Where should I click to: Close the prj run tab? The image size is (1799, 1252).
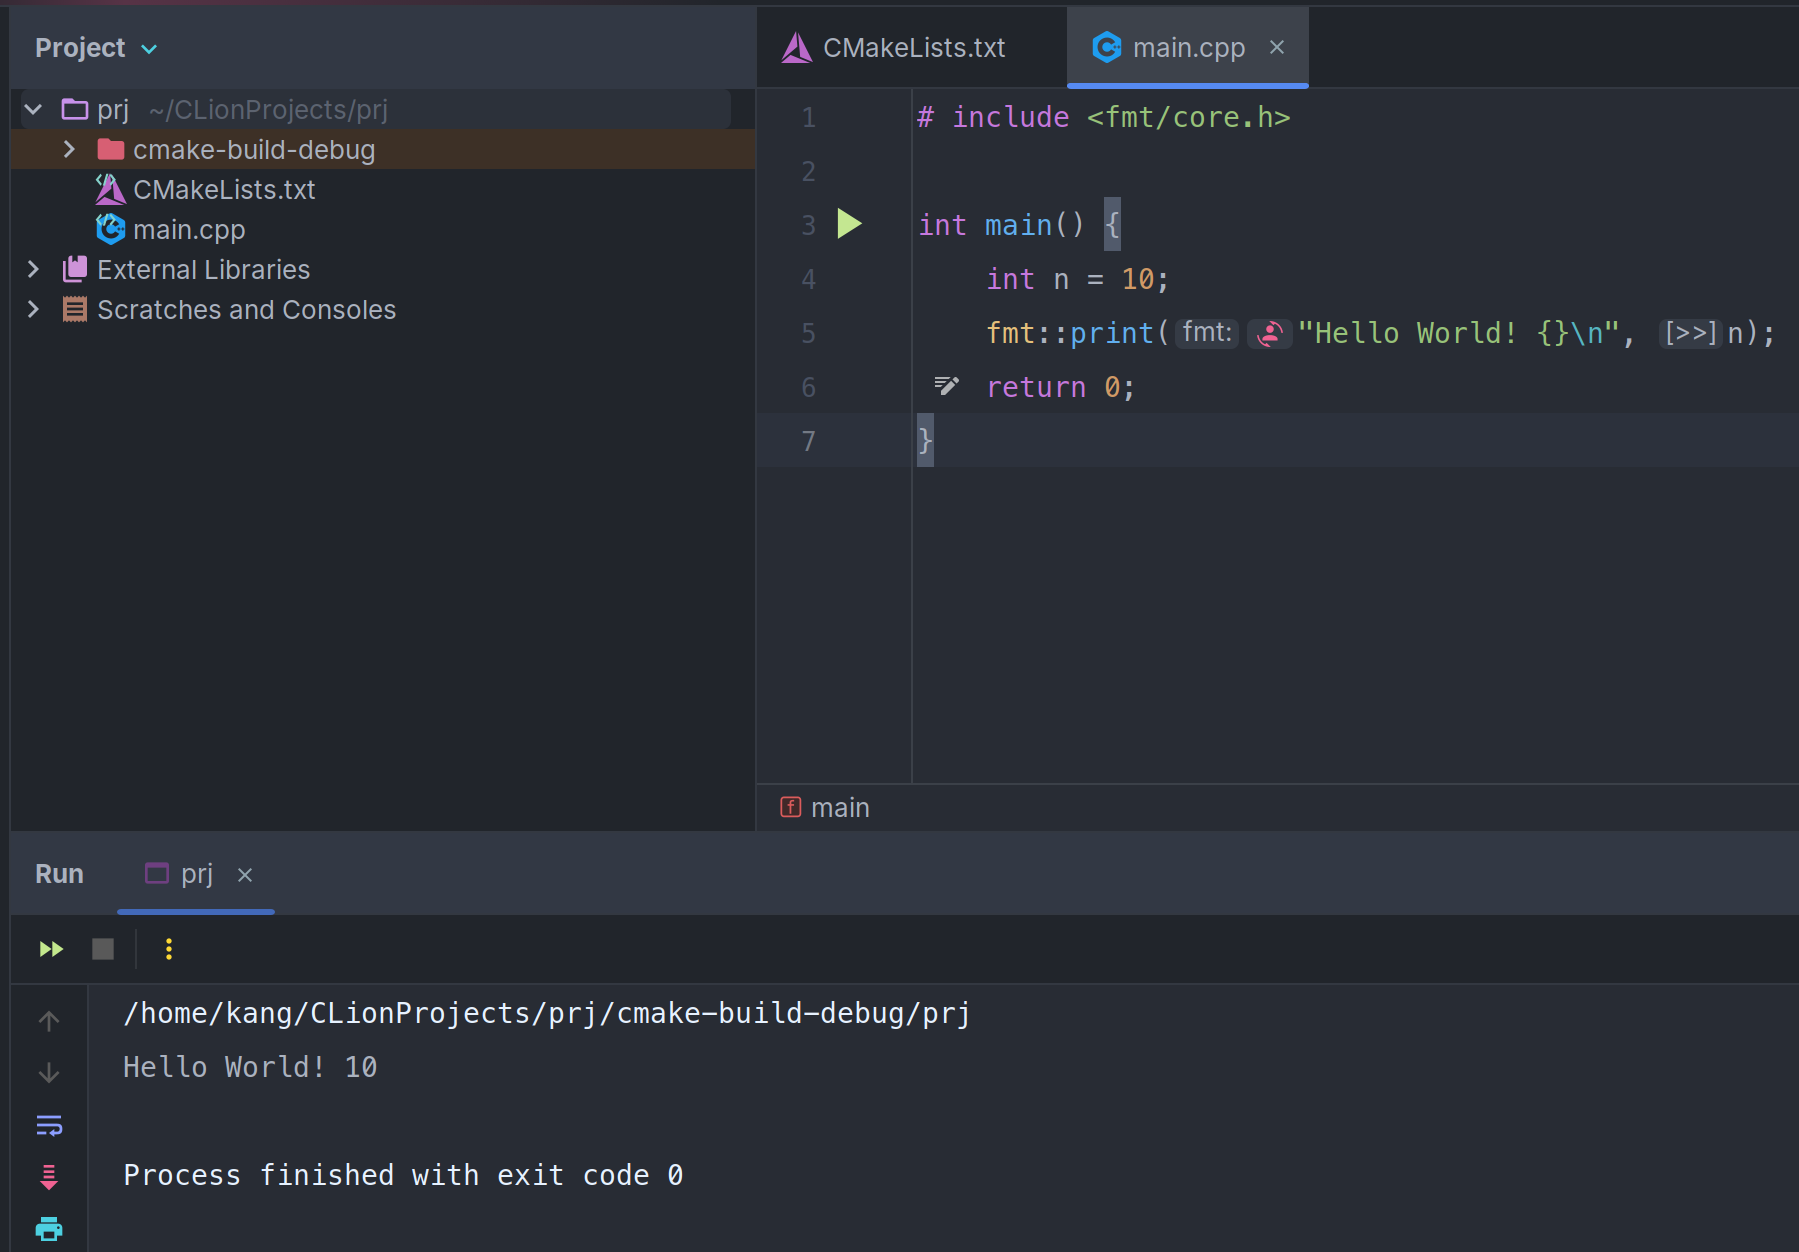coord(245,875)
